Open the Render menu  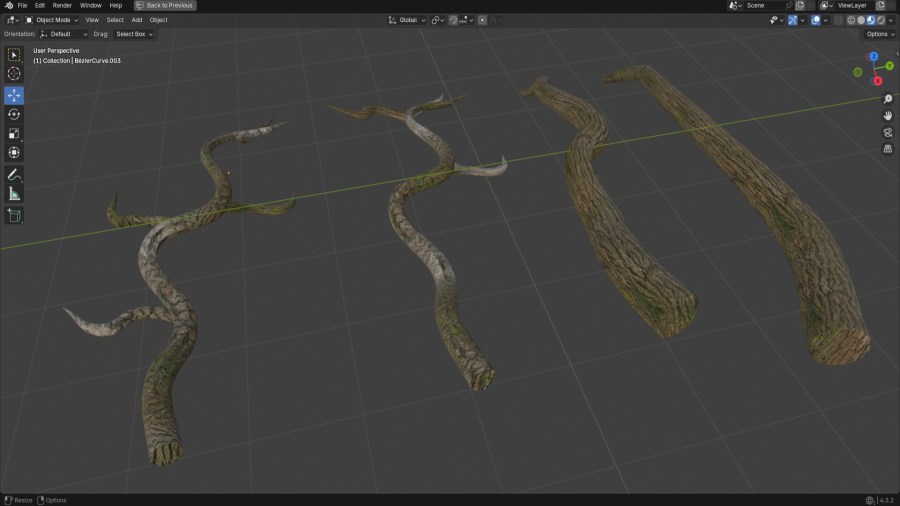(x=62, y=5)
